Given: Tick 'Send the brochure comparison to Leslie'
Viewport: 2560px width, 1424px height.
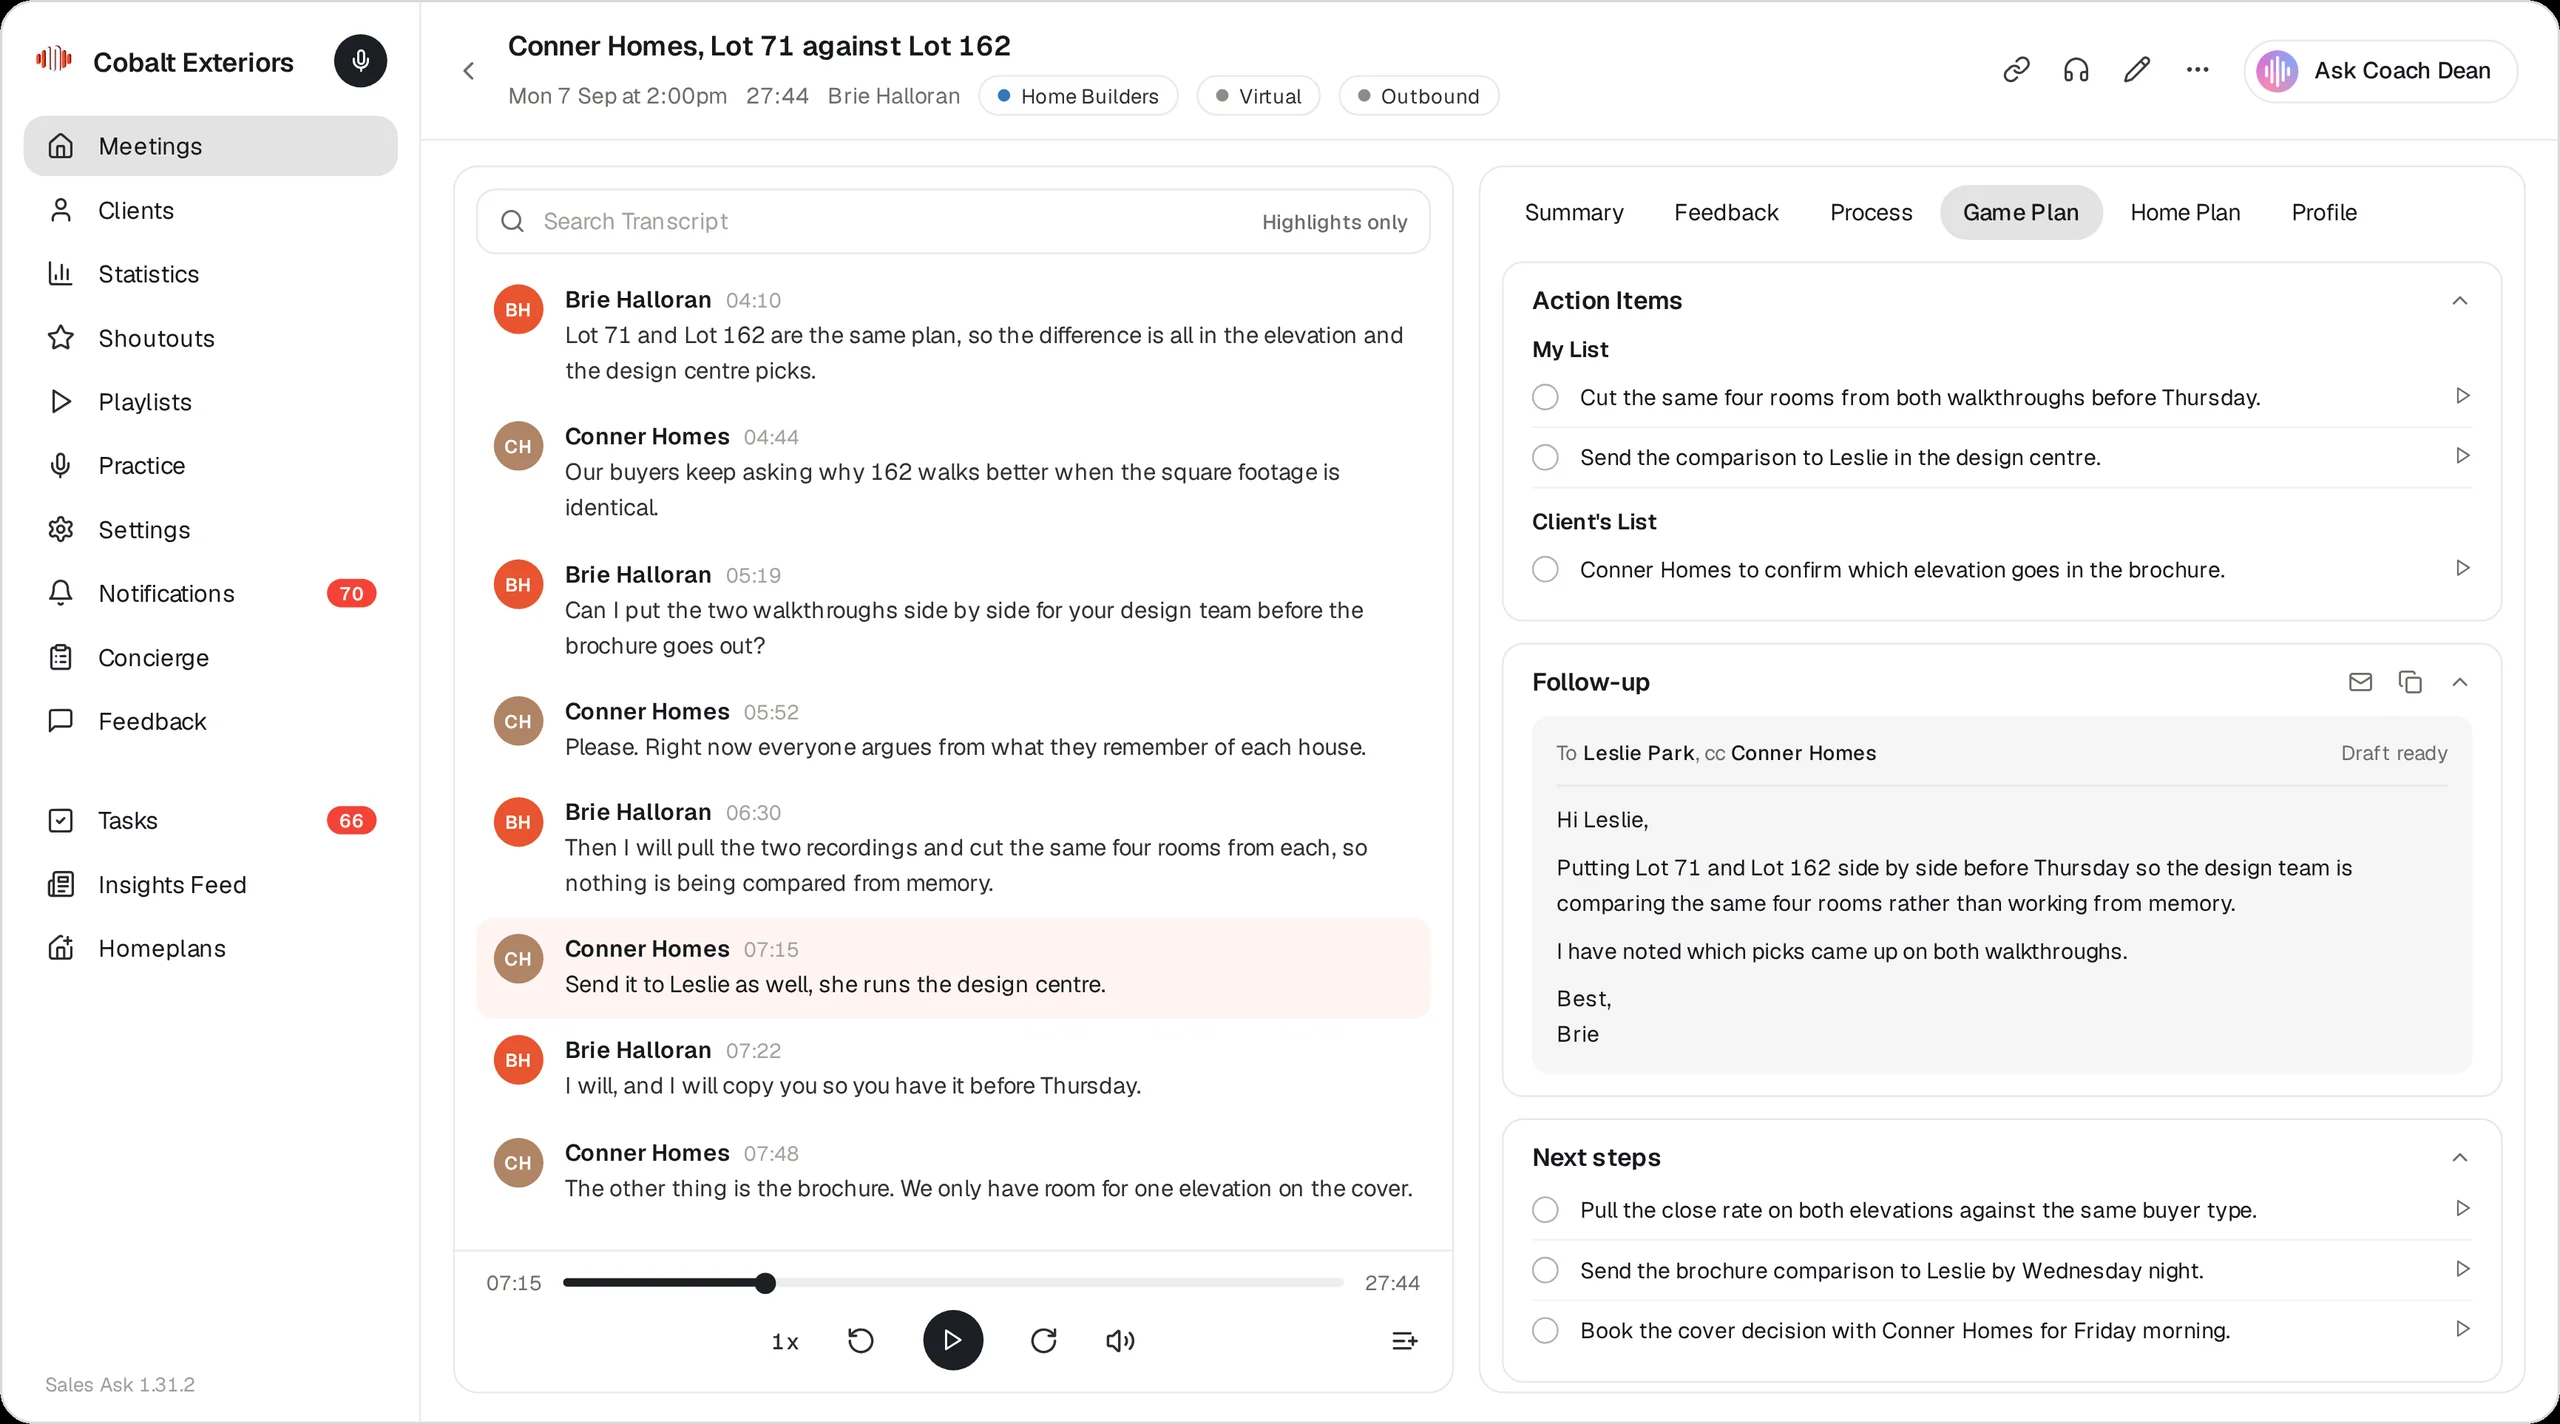Looking at the screenshot, I should (x=1545, y=1270).
